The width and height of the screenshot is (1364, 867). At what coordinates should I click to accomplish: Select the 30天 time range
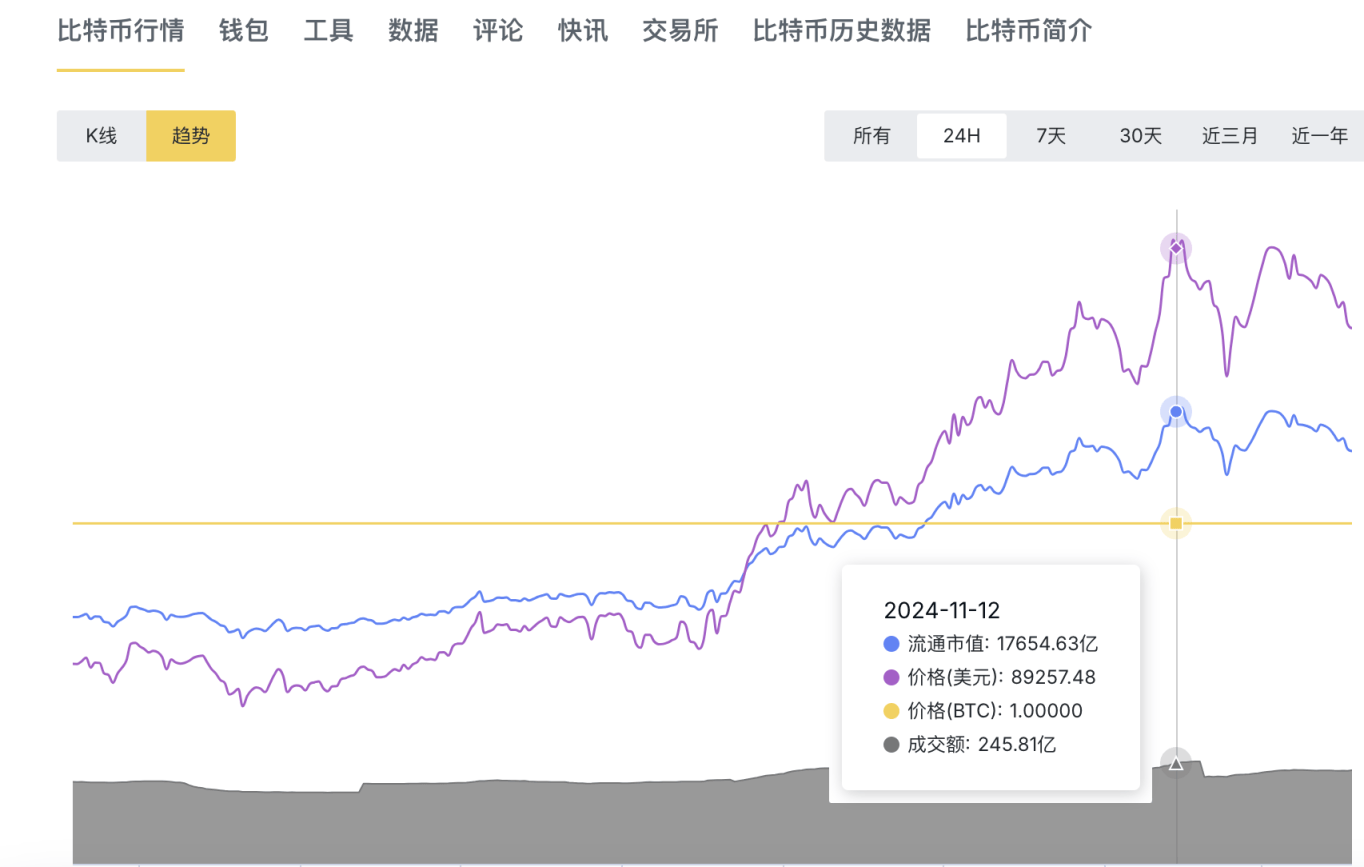(x=1141, y=136)
